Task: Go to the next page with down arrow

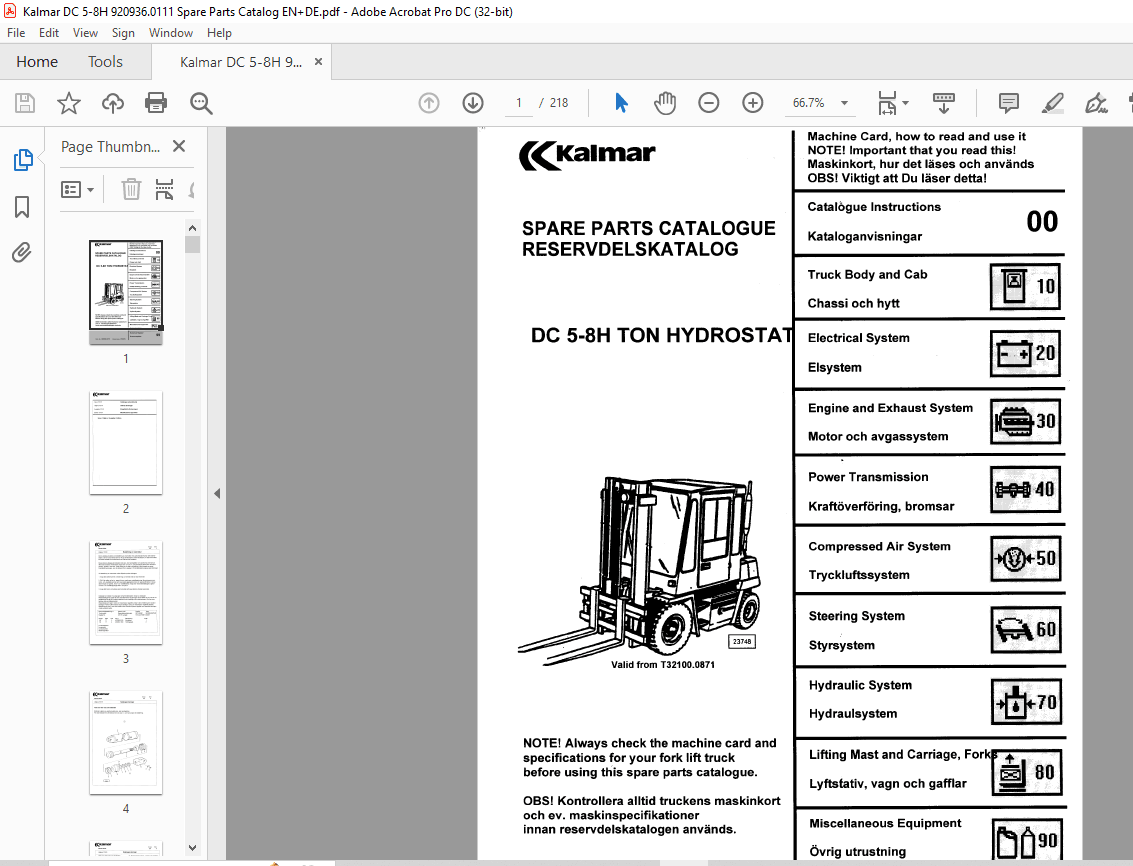Action: pos(472,103)
